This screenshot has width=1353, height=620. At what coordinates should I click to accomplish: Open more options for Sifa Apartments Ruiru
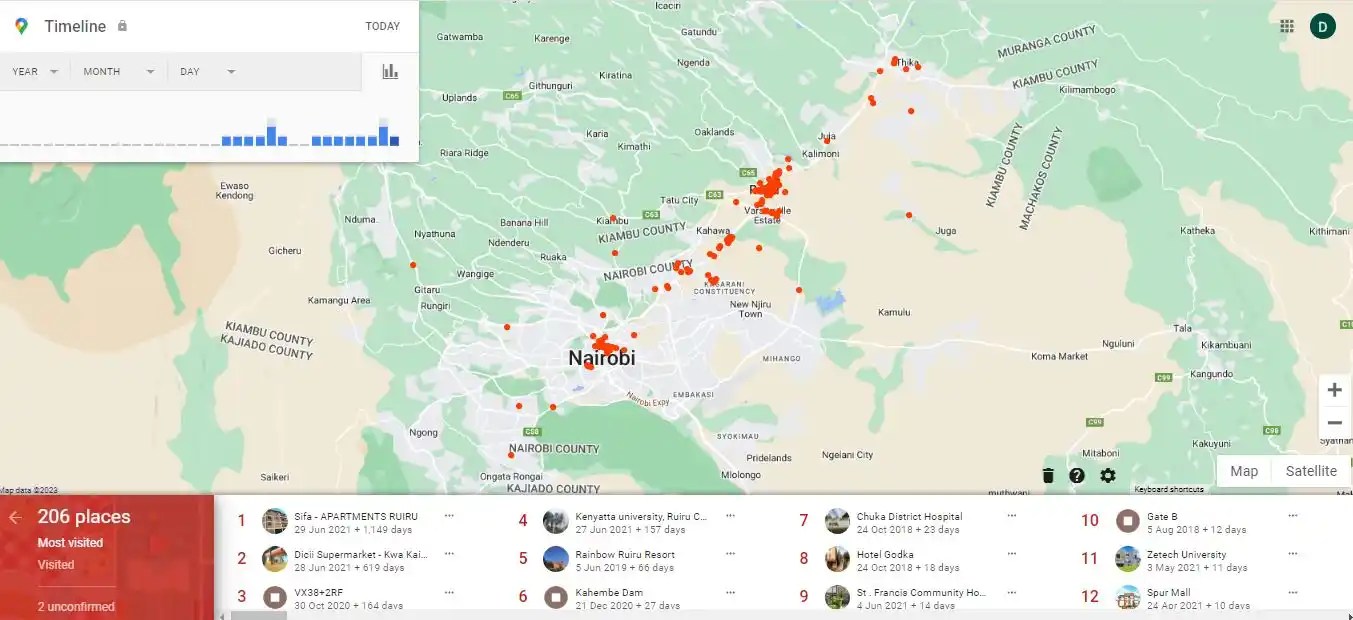point(449,516)
